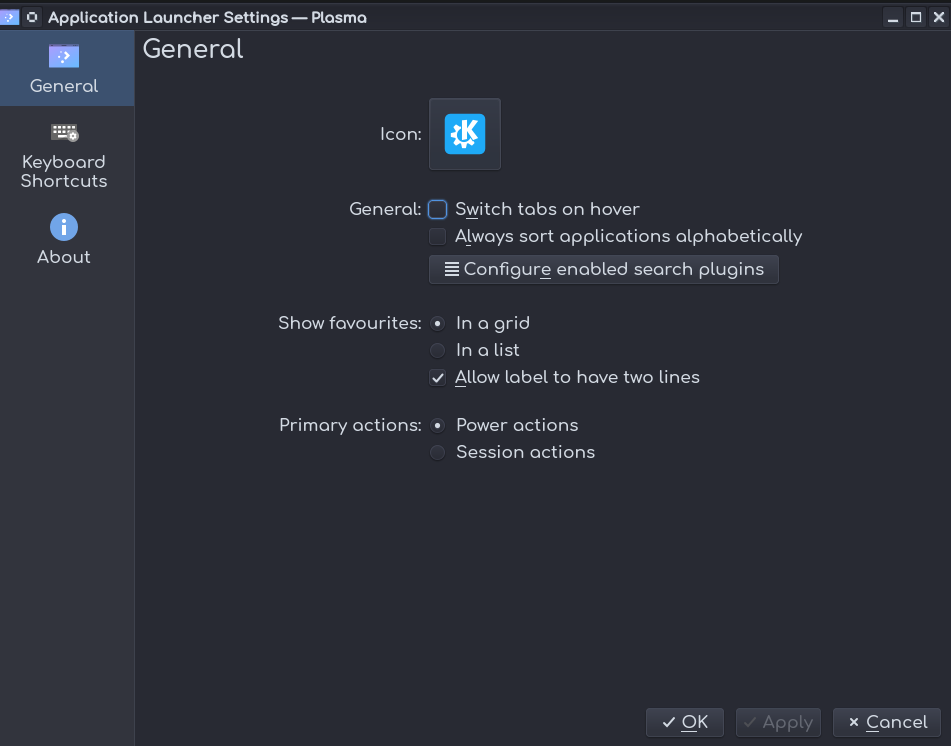Image resolution: width=951 pixels, height=746 pixels.
Task: Click Configure enabled search plugins
Action: pyautogui.click(x=603, y=269)
